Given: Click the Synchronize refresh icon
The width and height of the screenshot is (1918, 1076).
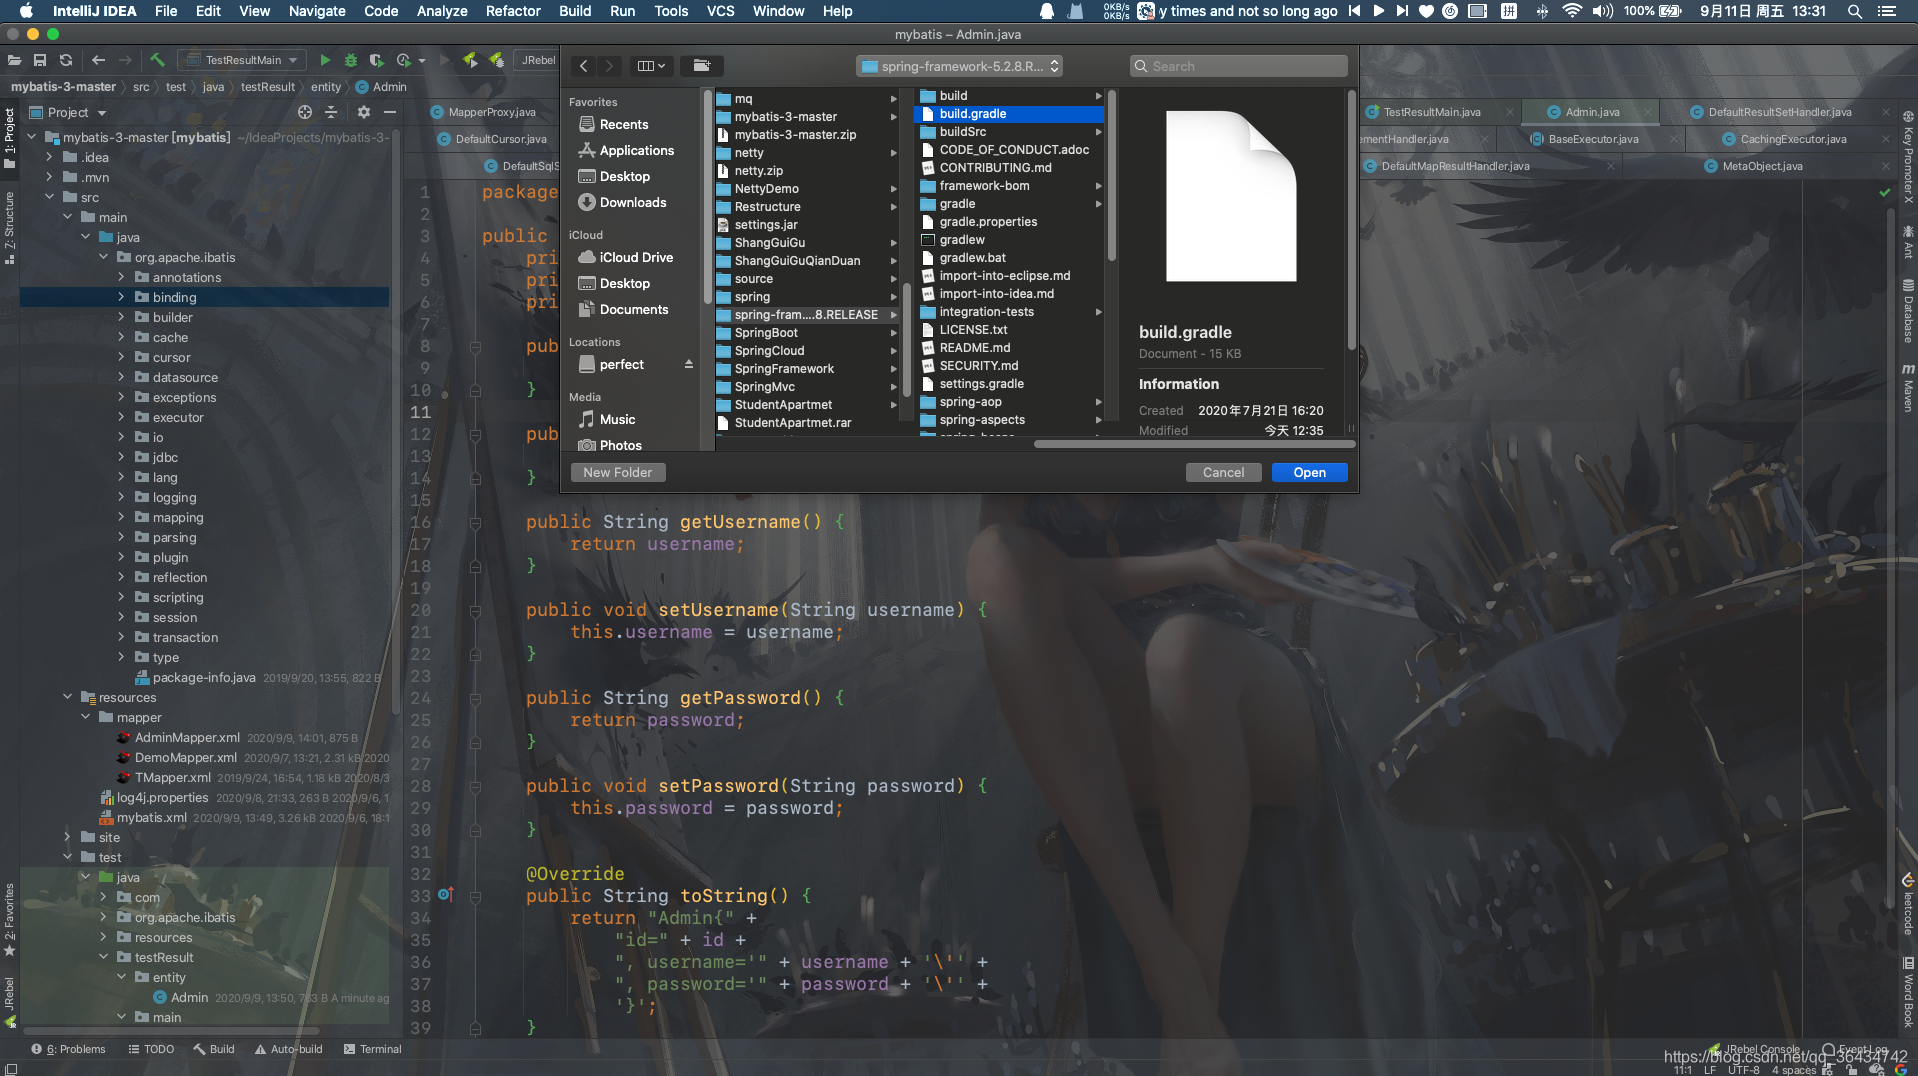Looking at the screenshot, I should tap(66, 60).
